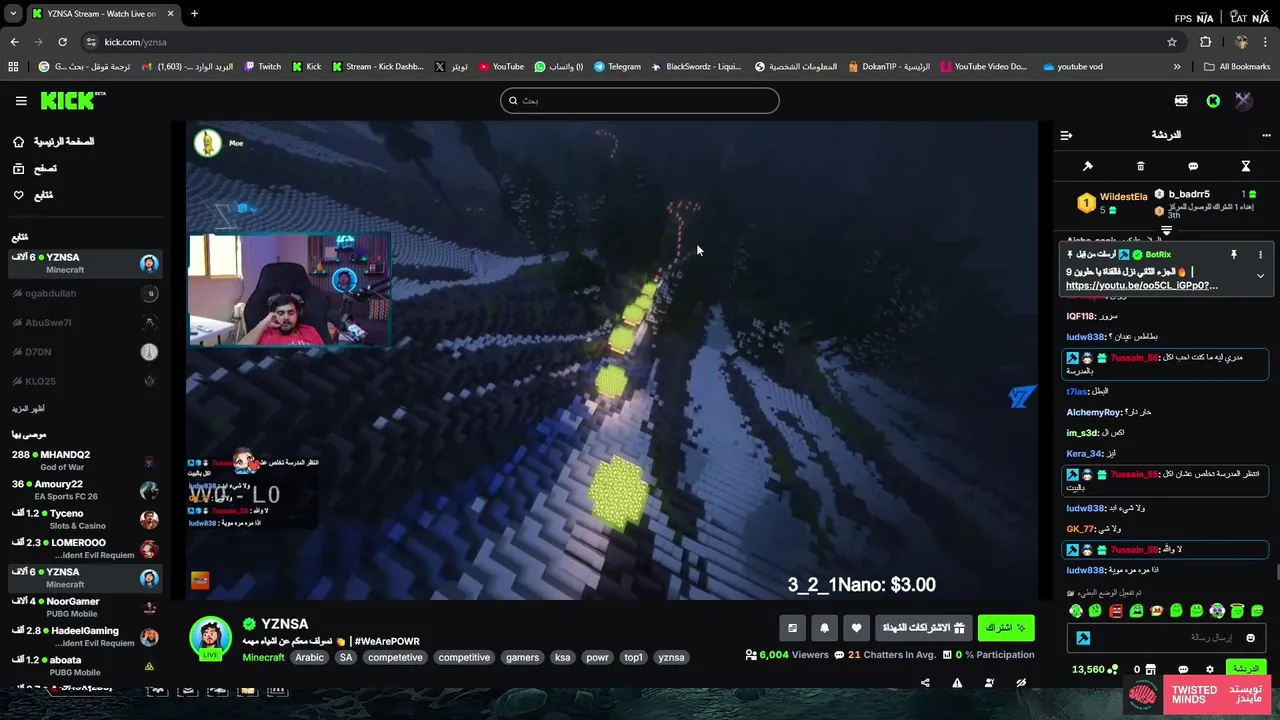Open the Kick hamburger menu

[21, 101]
